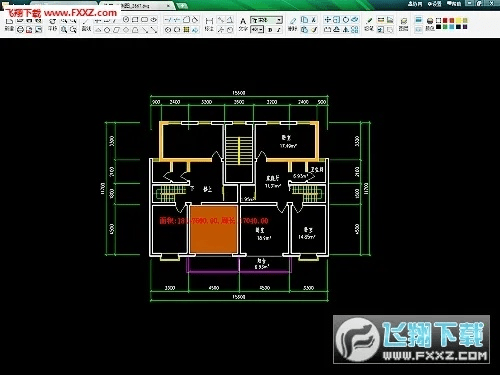Image resolution: width=500 pixels, height=375 pixels.
Task: Pick the purple color swatch
Action: pos(465,27)
